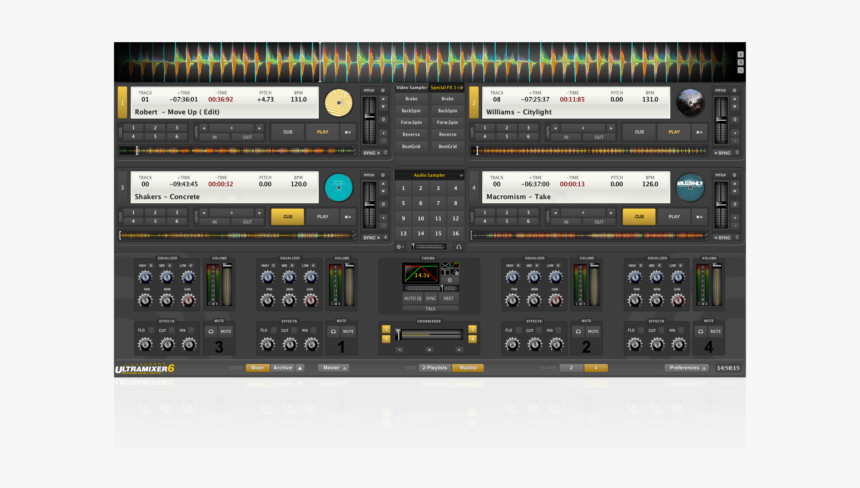This screenshot has width=860, height=488.
Task: Expand the Master panel
Action: 333,368
